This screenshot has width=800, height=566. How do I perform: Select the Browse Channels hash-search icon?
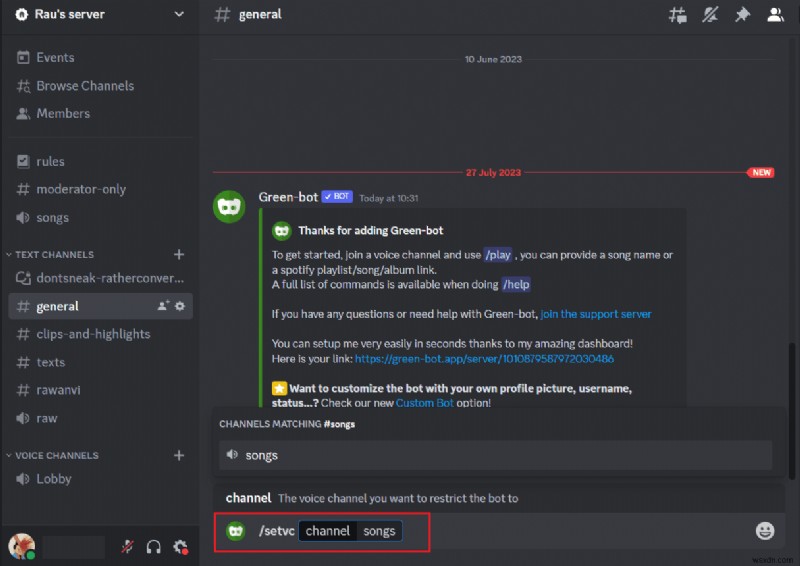coord(23,86)
